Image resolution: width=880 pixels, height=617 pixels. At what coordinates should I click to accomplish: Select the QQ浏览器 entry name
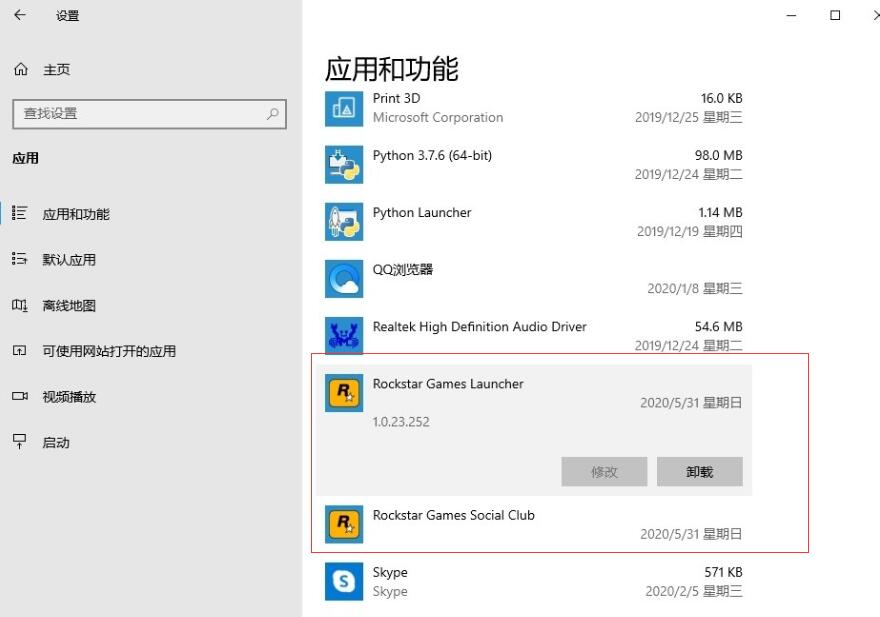click(403, 269)
